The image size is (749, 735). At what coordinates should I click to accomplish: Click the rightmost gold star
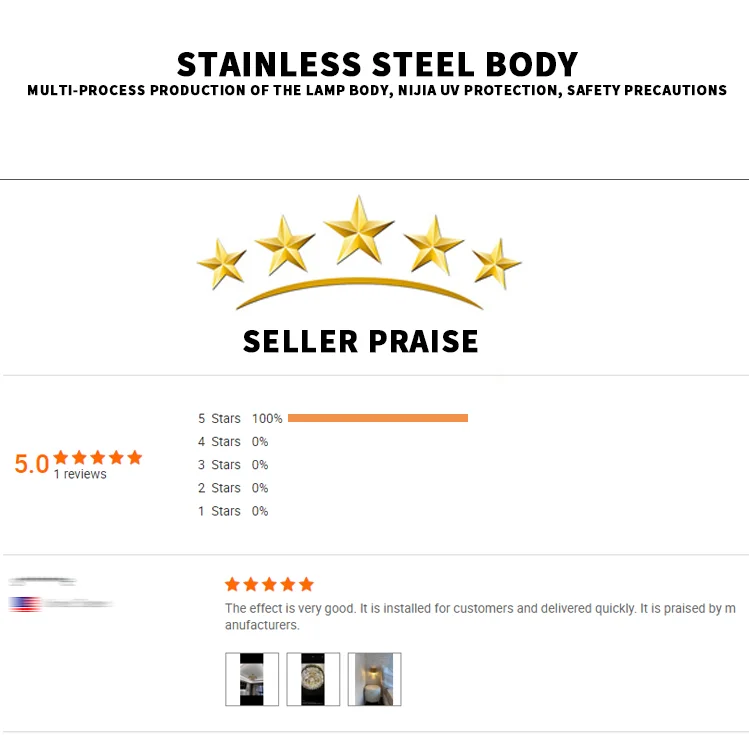(x=496, y=263)
